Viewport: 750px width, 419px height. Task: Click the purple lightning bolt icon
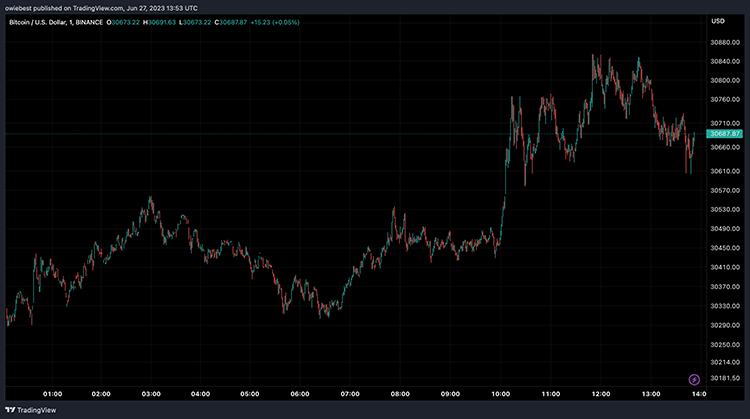click(x=694, y=379)
